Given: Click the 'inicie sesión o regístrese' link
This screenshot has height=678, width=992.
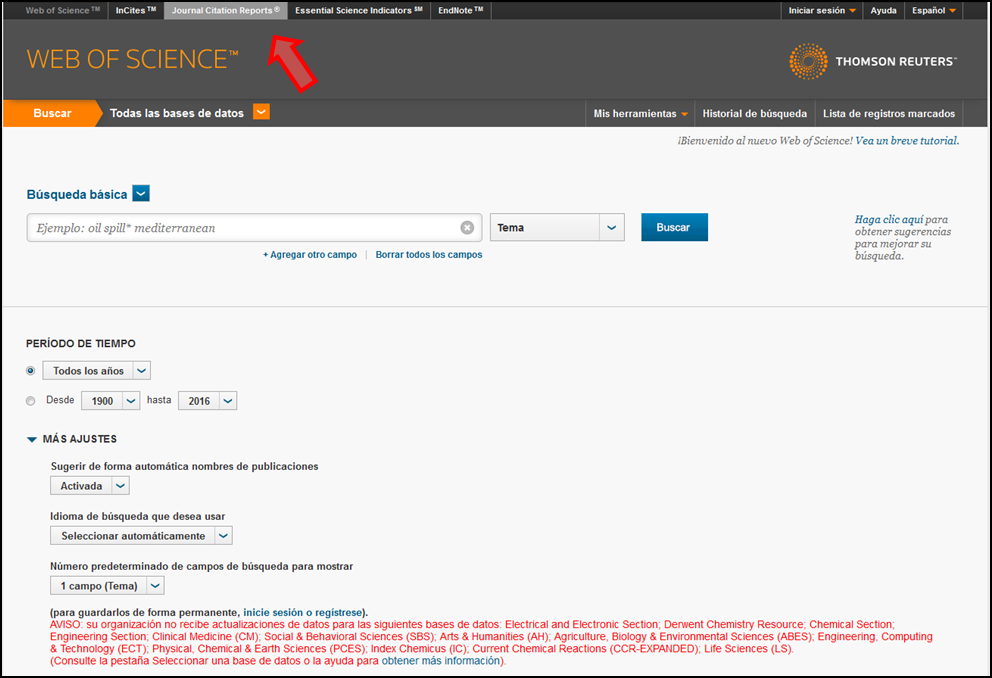Looking at the screenshot, I should click(x=303, y=612).
